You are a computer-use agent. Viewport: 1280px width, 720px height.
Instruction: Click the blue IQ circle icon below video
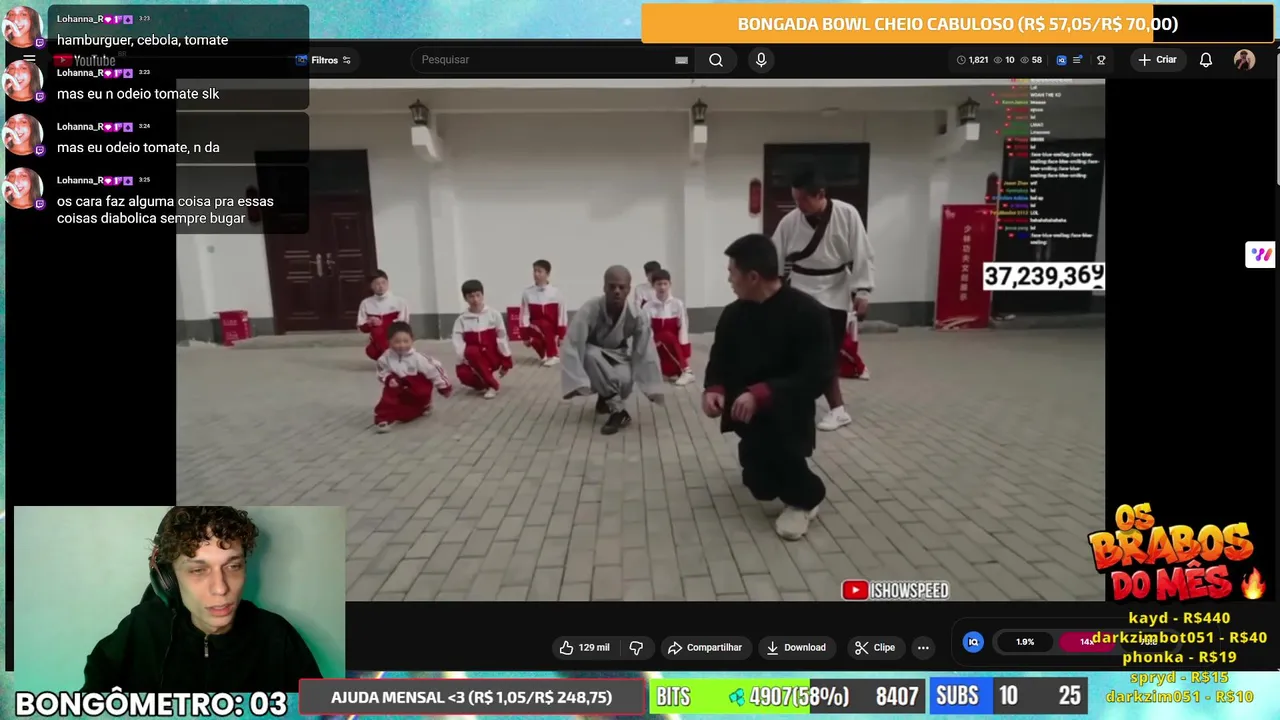tap(973, 642)
